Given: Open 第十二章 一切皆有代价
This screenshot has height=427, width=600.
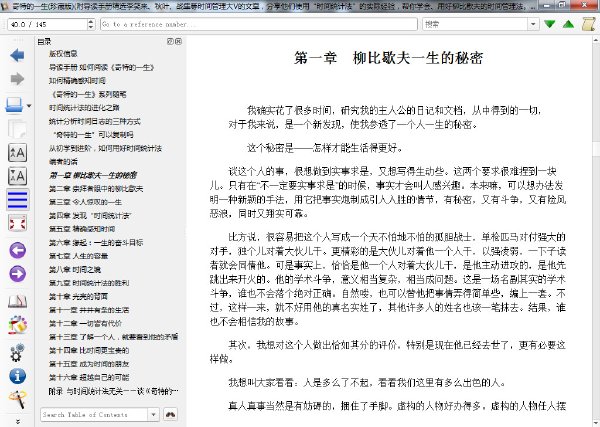Looking at the screenshot, I should [x=85, y=323].
